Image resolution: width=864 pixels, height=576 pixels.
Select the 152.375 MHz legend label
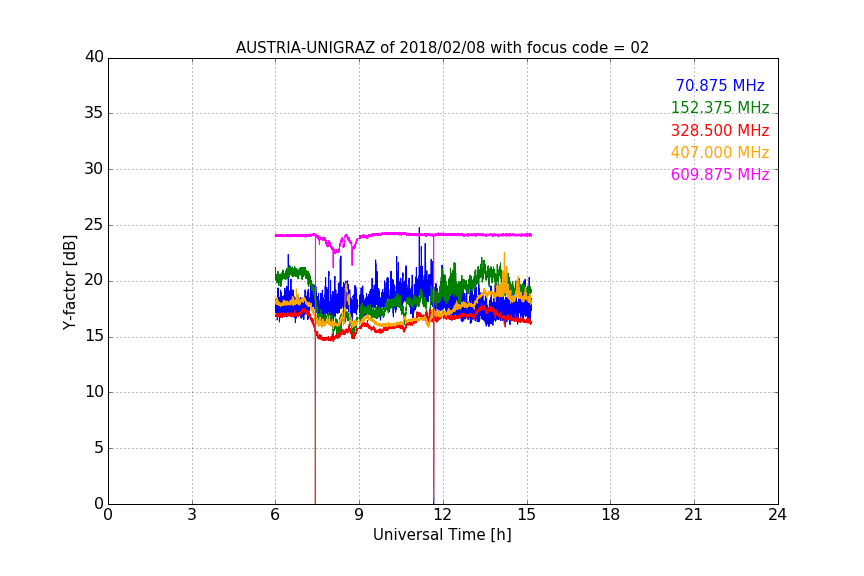point(720,107)
